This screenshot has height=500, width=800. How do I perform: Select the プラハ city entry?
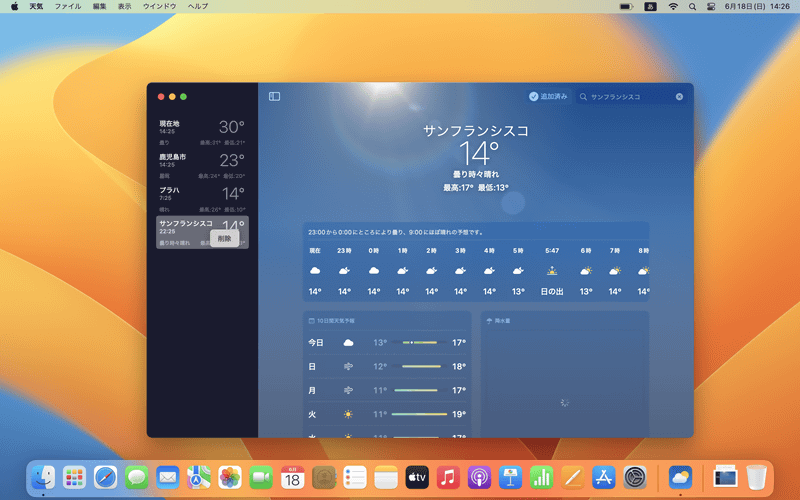[202, 199]
